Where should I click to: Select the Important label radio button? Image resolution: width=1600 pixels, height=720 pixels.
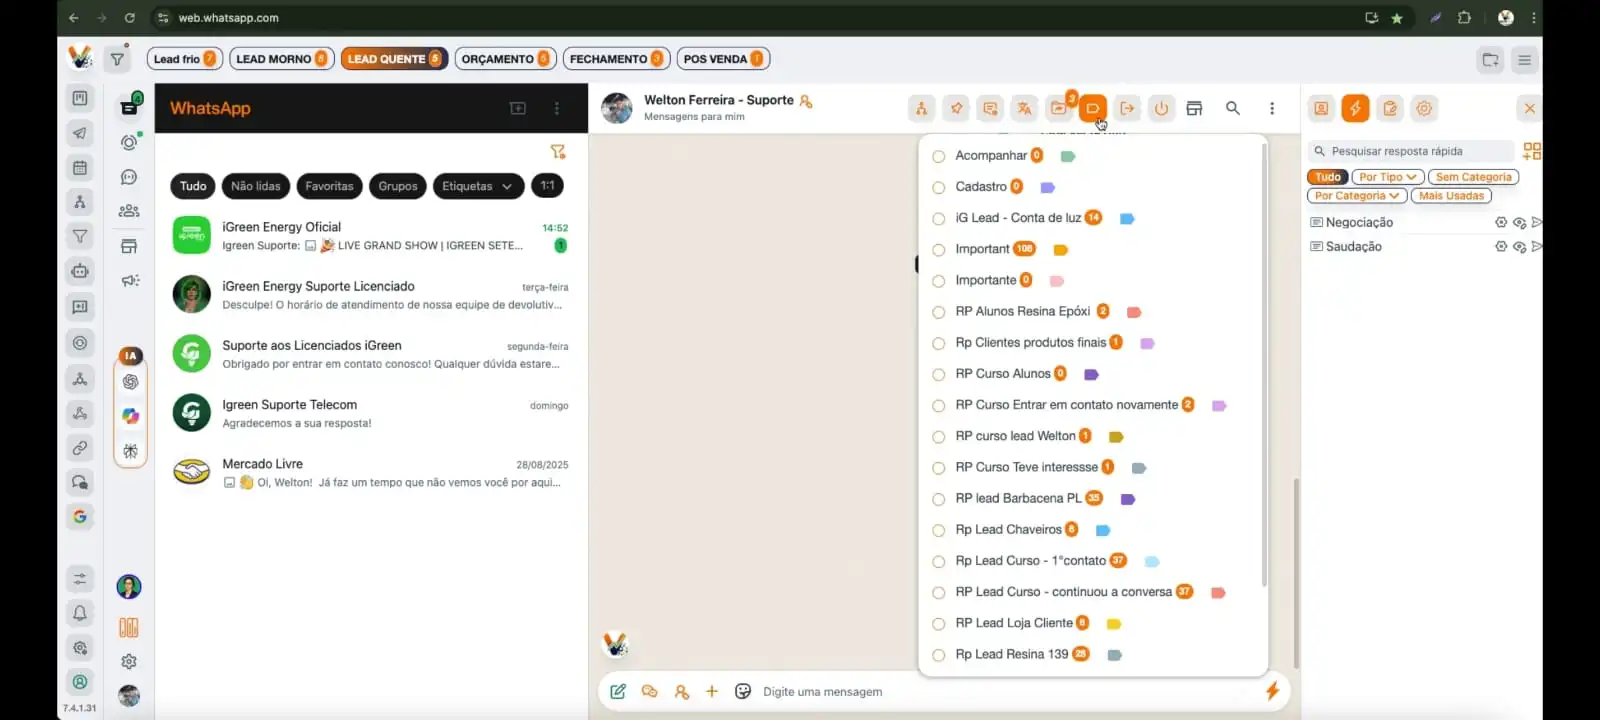pyautogui.click(x=938, y=249)
